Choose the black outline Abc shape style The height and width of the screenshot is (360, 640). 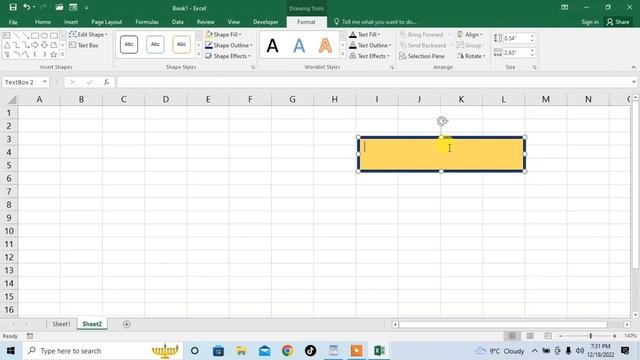pyautogui.click(x=129, y=44)
